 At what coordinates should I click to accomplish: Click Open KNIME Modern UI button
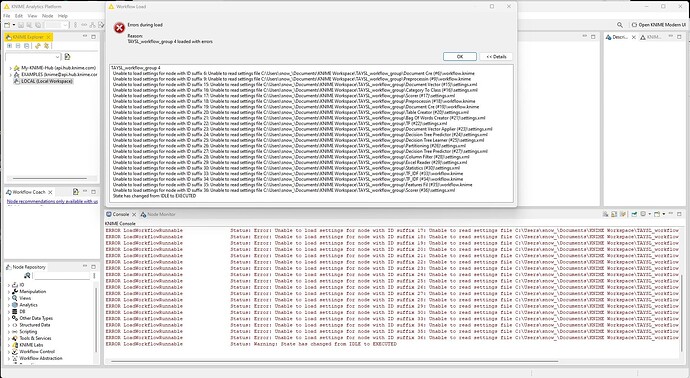tap(658, 25)
